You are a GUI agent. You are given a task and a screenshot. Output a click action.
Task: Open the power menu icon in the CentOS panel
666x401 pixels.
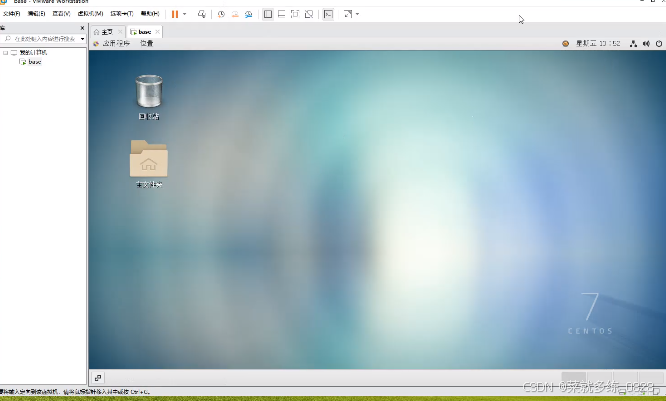[x=659, y=43]
